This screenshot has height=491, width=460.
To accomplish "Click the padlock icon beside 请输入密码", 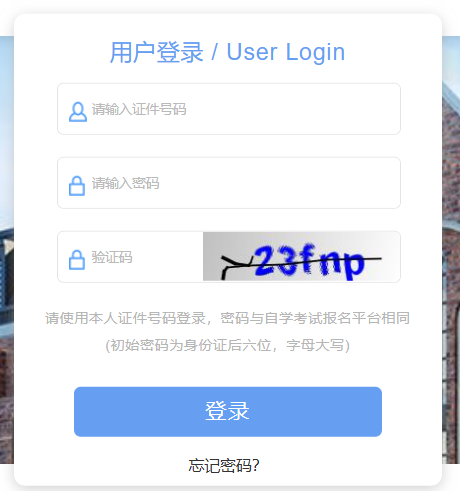I will click(x=77, y=186).
